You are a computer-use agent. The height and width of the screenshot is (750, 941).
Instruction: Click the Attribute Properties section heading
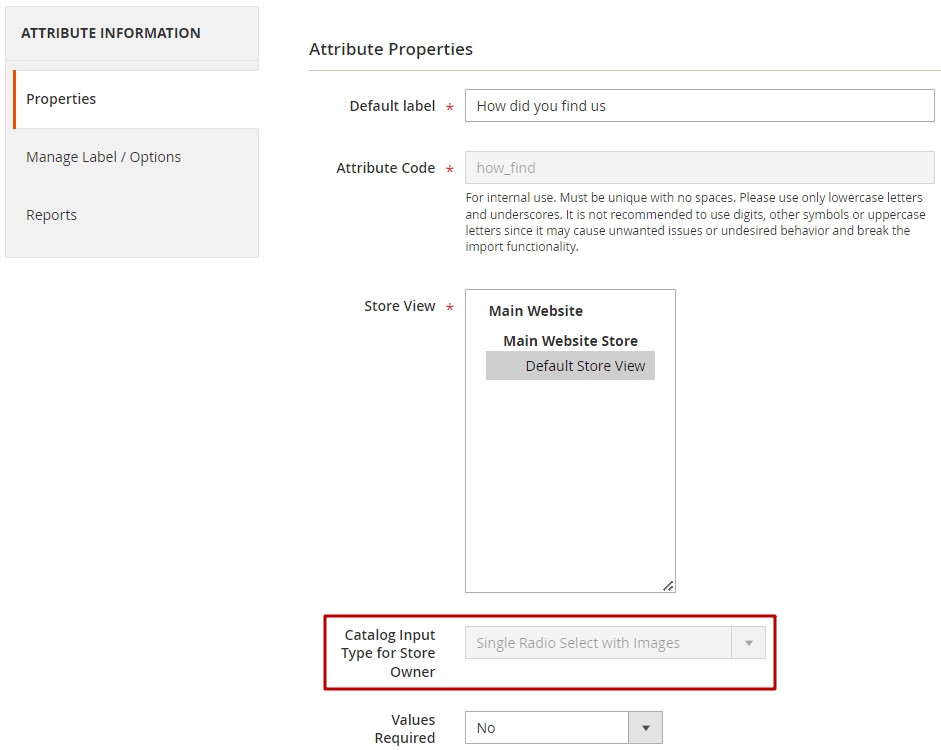(x=391, y=49)
